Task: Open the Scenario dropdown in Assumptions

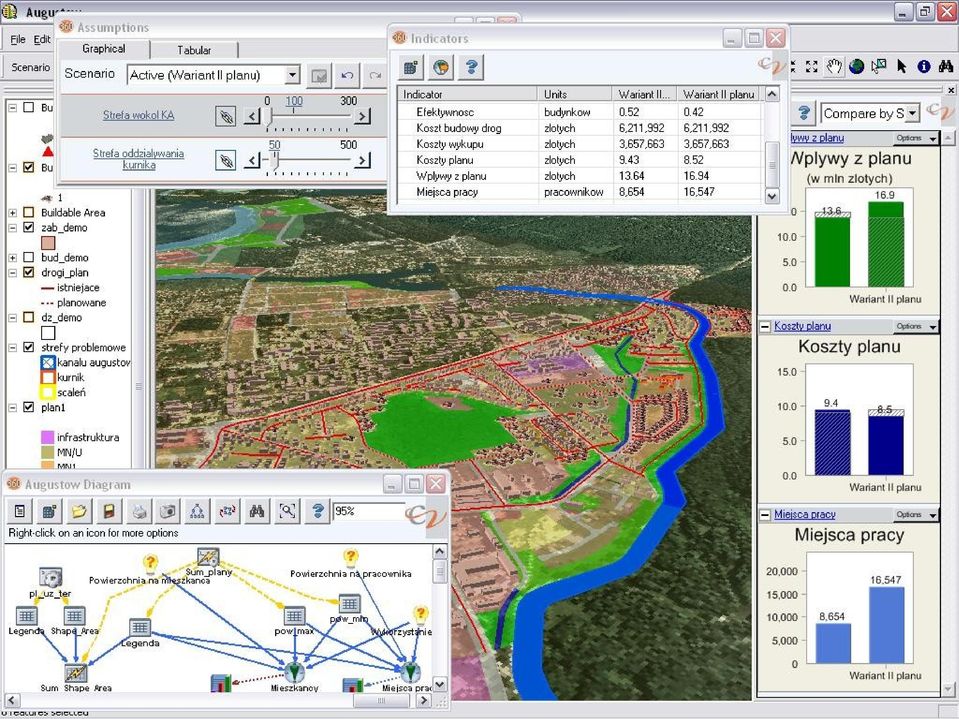Action: (x=293, y=75)
